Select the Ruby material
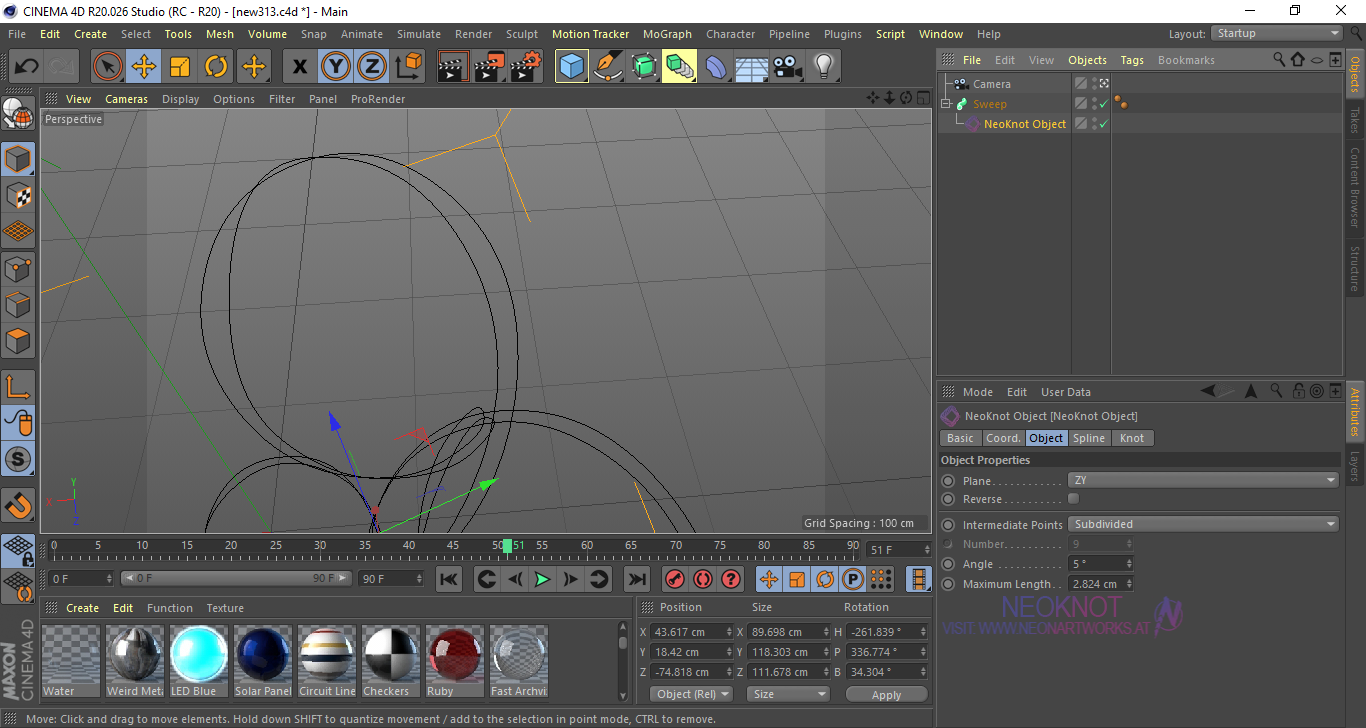 click(455, 661)
